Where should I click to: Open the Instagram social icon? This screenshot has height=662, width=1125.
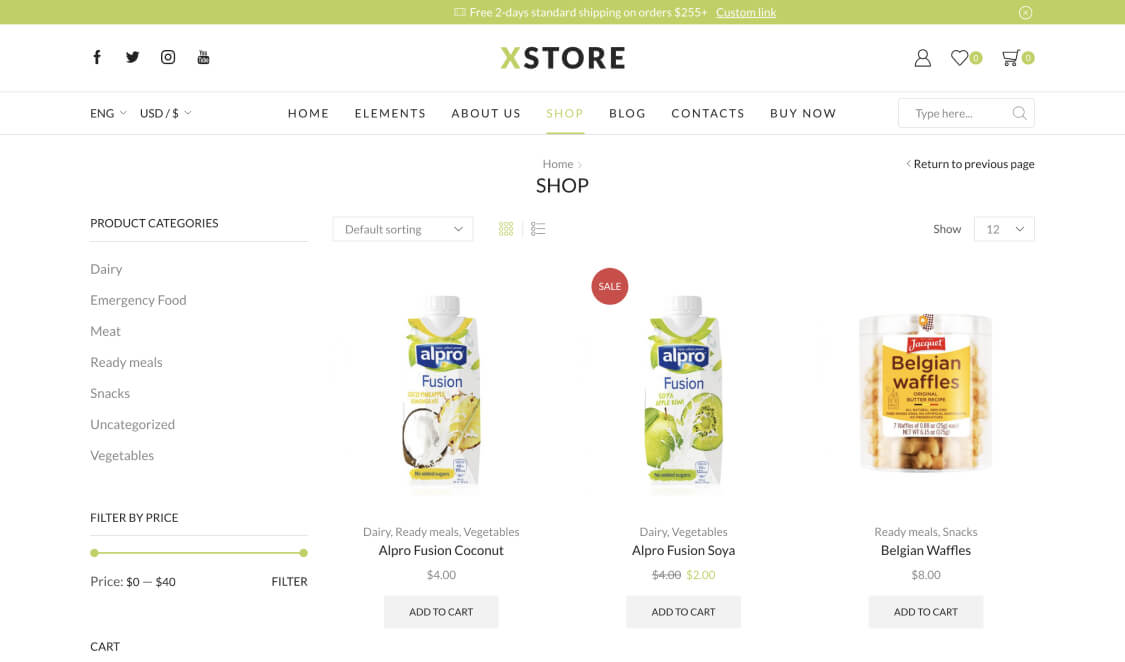(x=168, y=57)
